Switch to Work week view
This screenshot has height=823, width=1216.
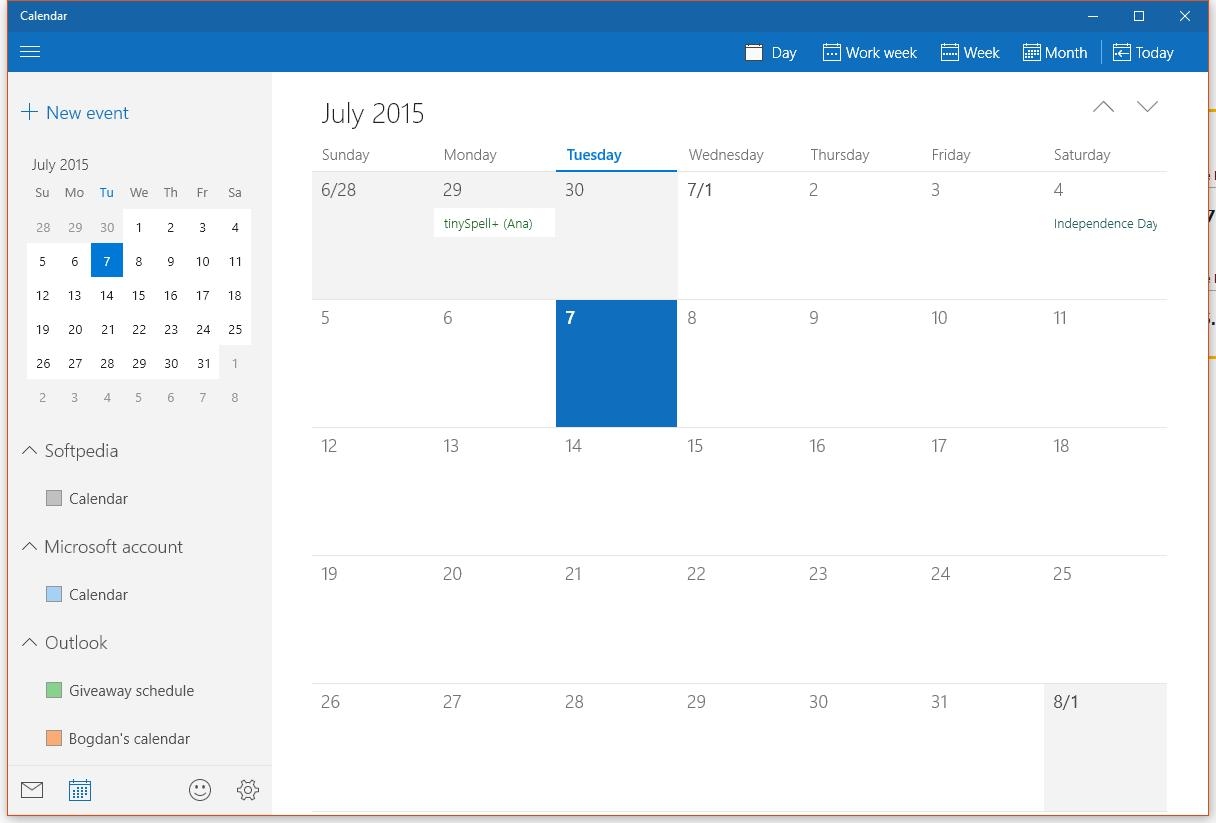868,52
